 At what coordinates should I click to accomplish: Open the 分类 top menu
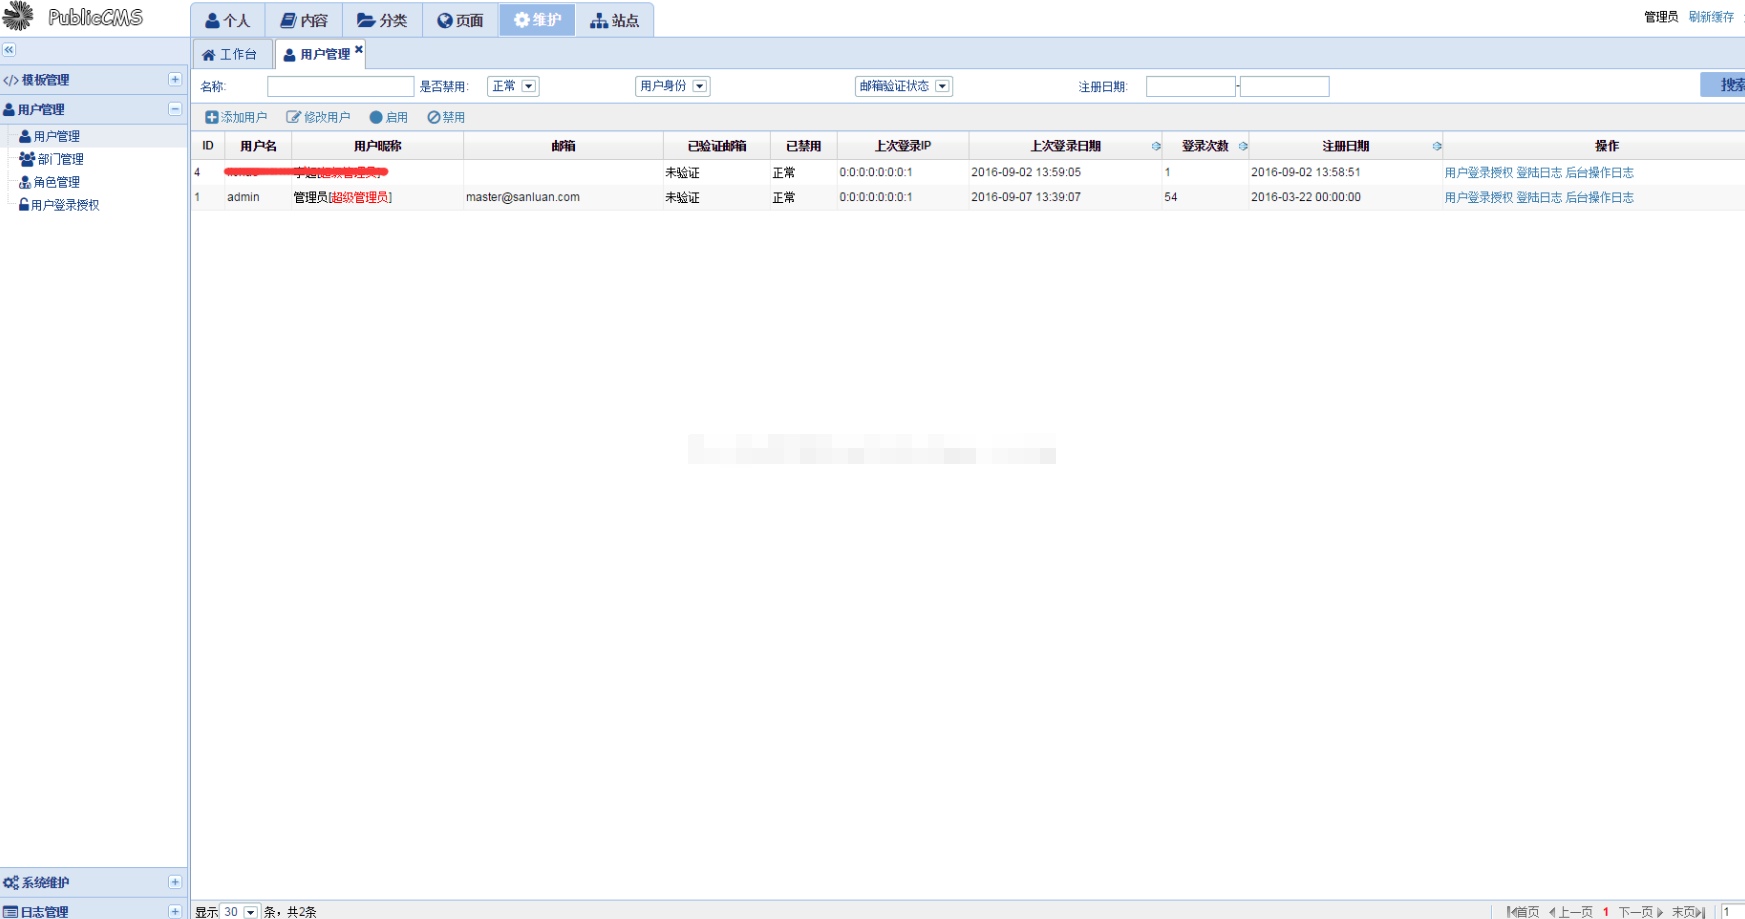click(382, 20)
